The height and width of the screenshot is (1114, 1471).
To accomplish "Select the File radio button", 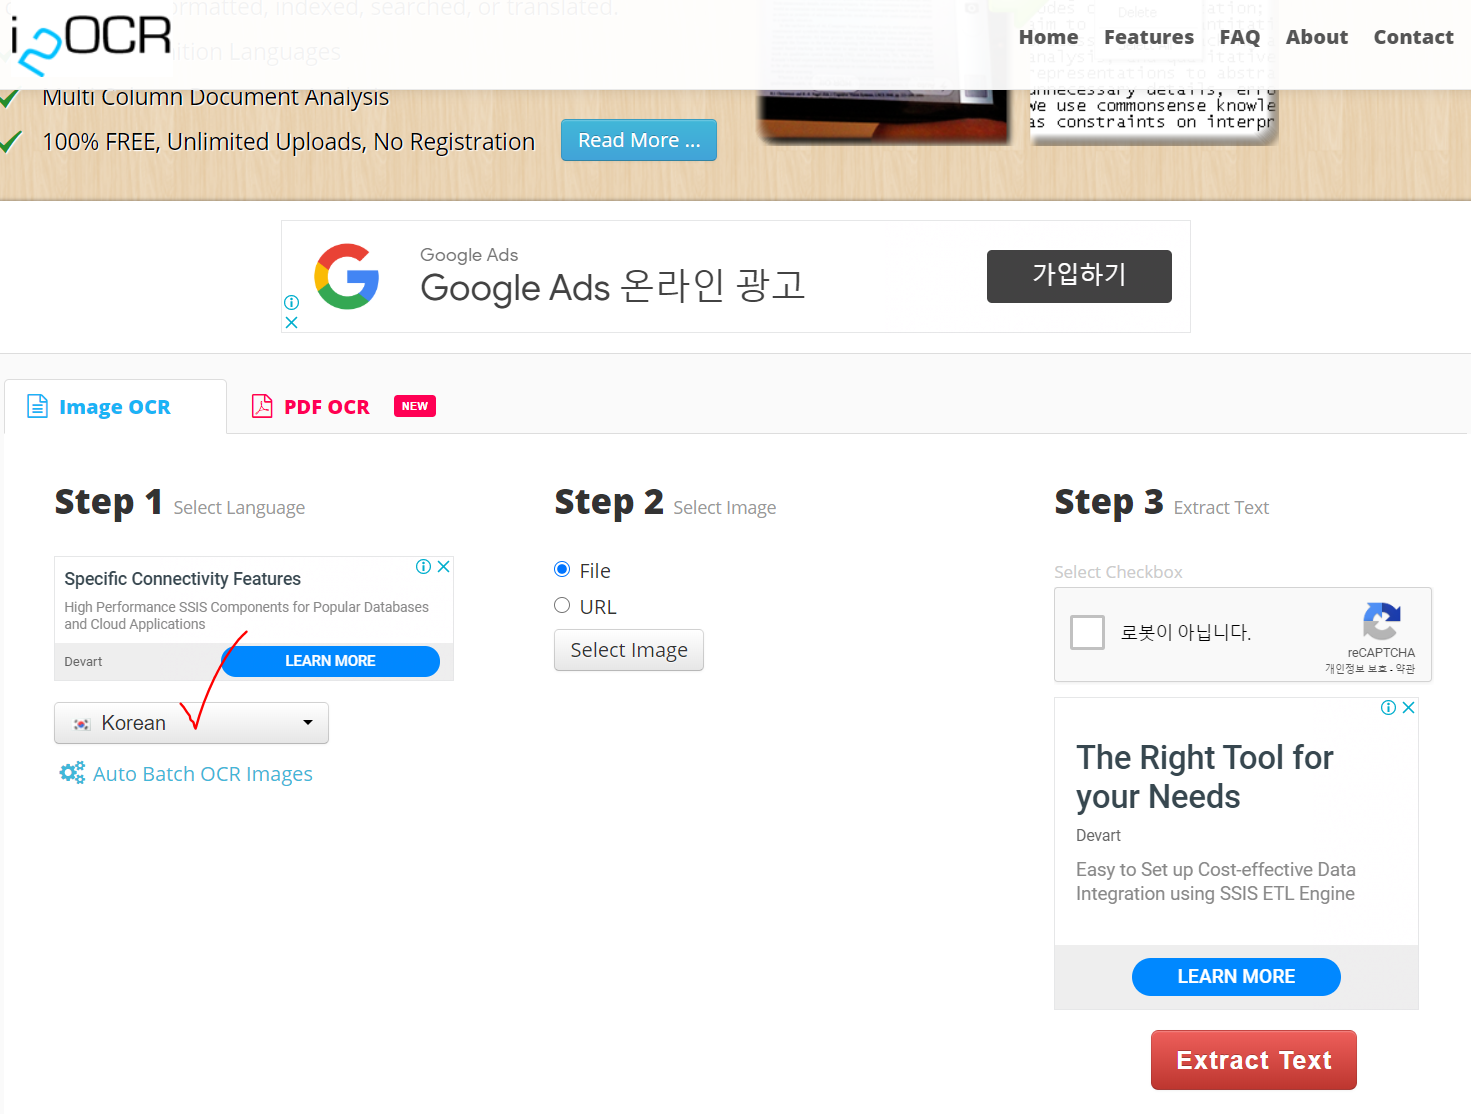I will (x=562, y=569).
